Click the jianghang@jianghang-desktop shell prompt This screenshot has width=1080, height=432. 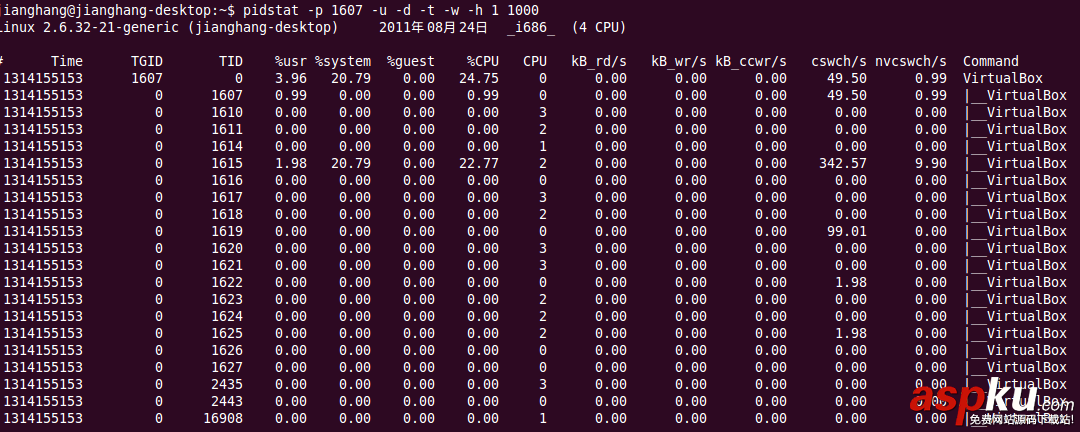tap(118, 10)
